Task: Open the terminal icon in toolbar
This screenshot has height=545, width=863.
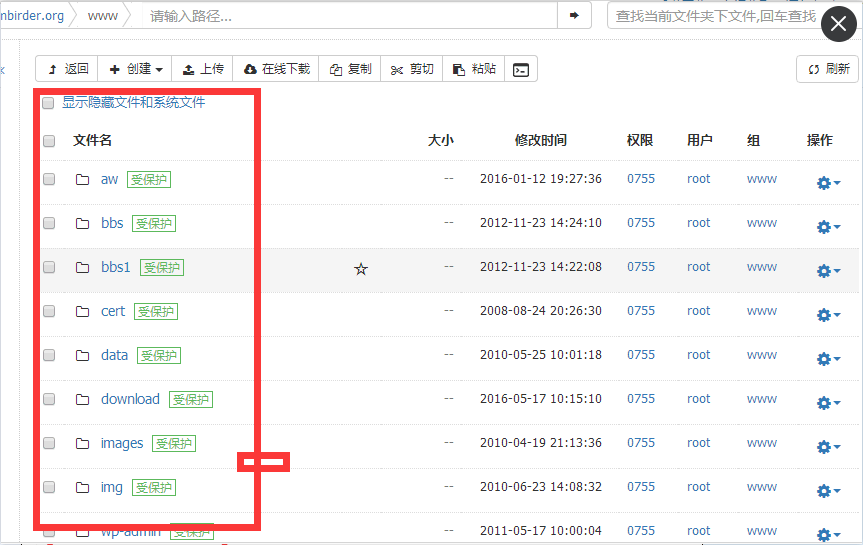Action: tap(521, 69)
